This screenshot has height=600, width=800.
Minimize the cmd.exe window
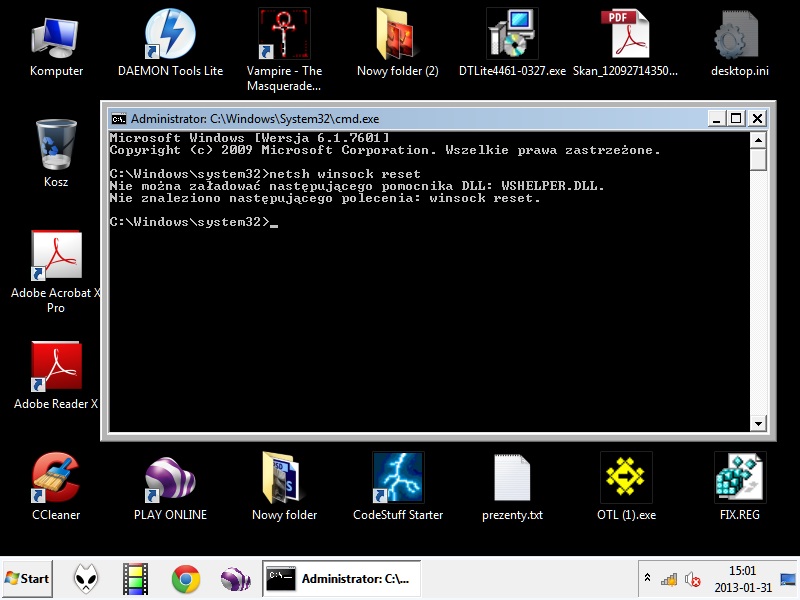716,119
